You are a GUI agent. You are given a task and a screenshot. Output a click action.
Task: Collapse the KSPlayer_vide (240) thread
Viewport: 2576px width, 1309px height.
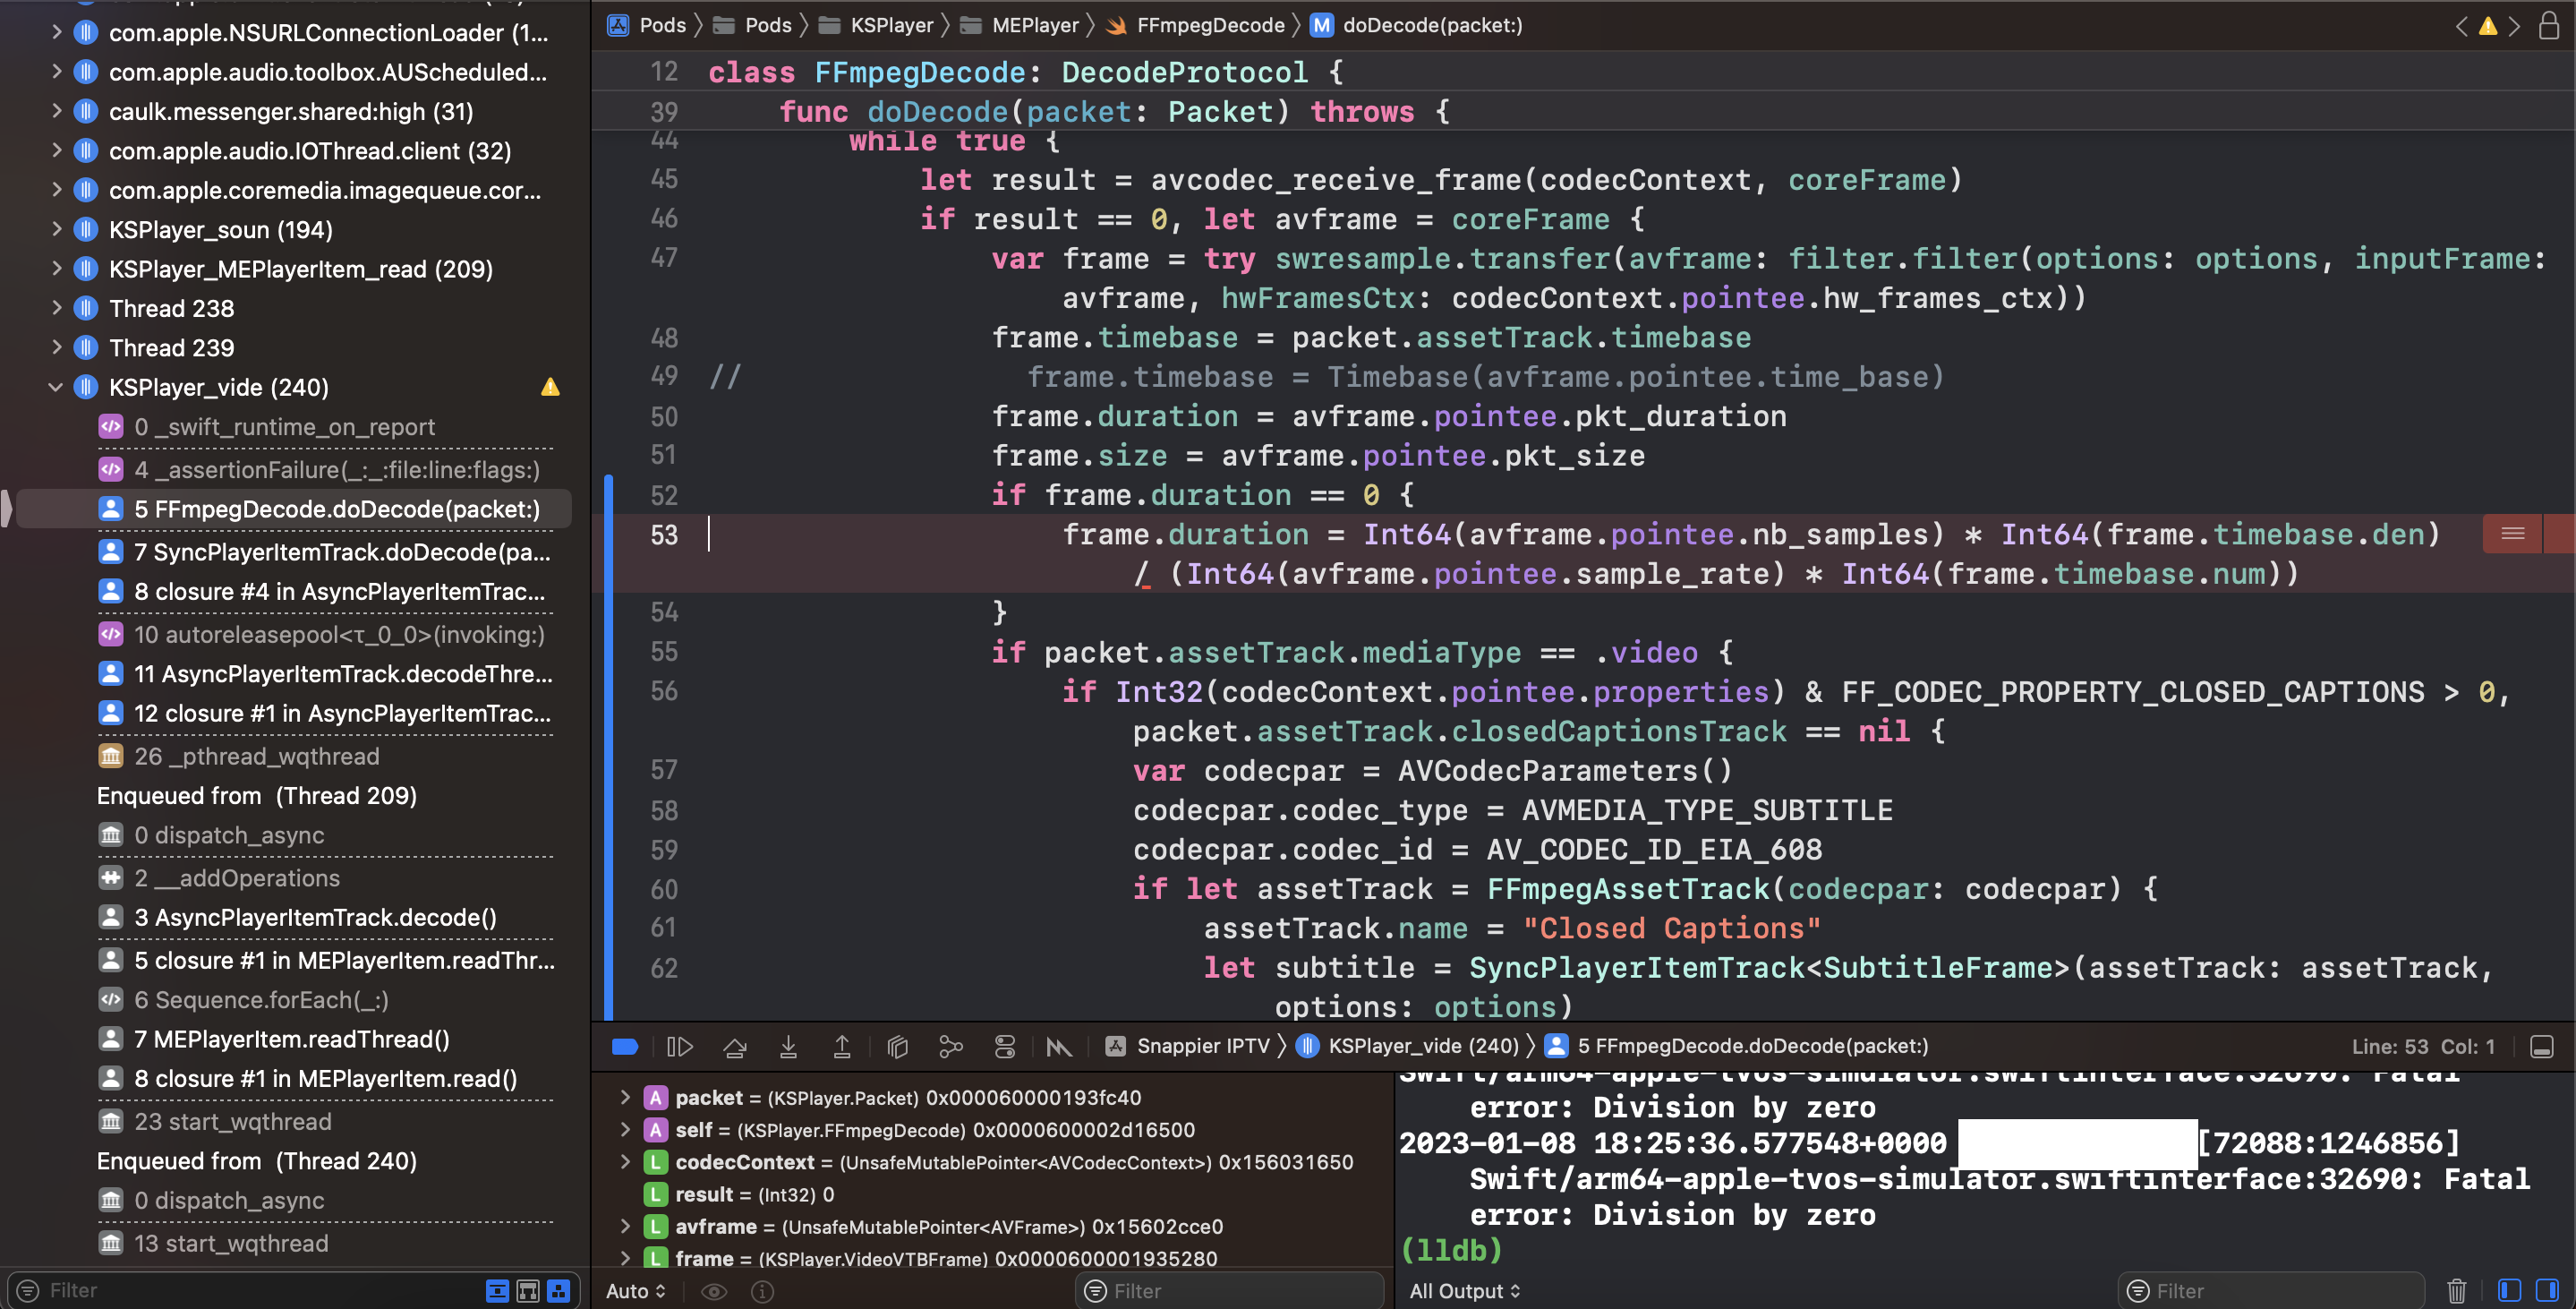click(x=56, y=387)
